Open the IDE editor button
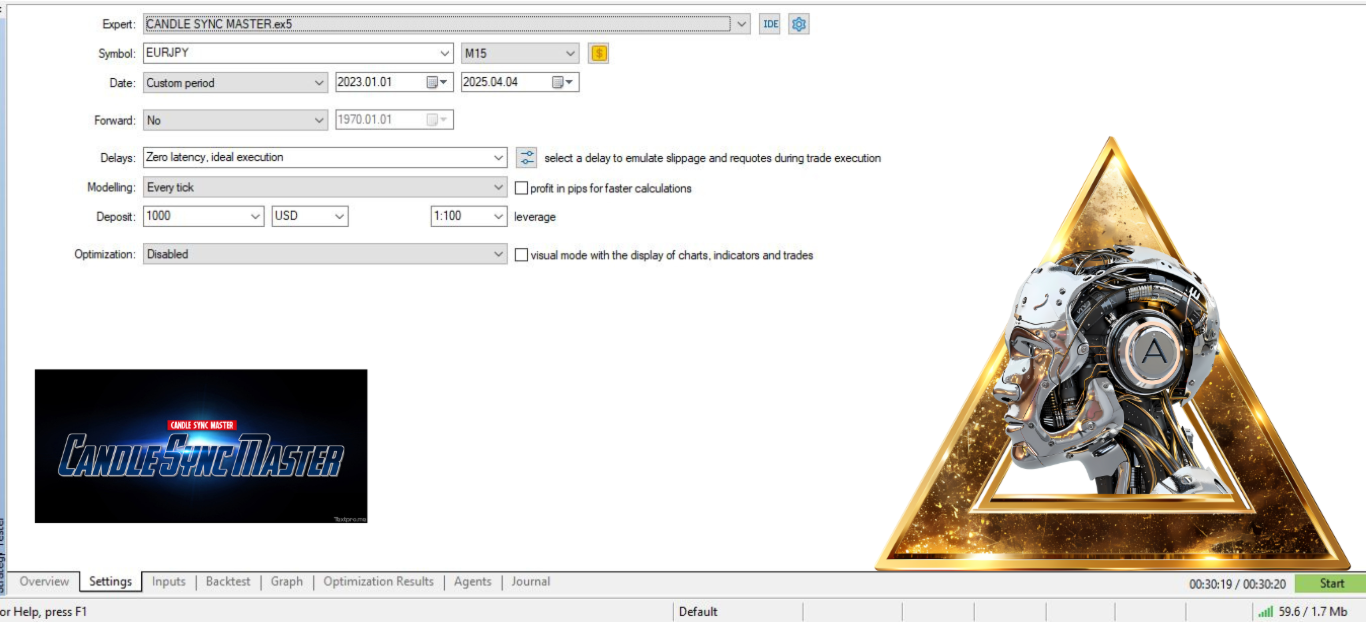The image size is (1366, 622). [x=770, y=24]
